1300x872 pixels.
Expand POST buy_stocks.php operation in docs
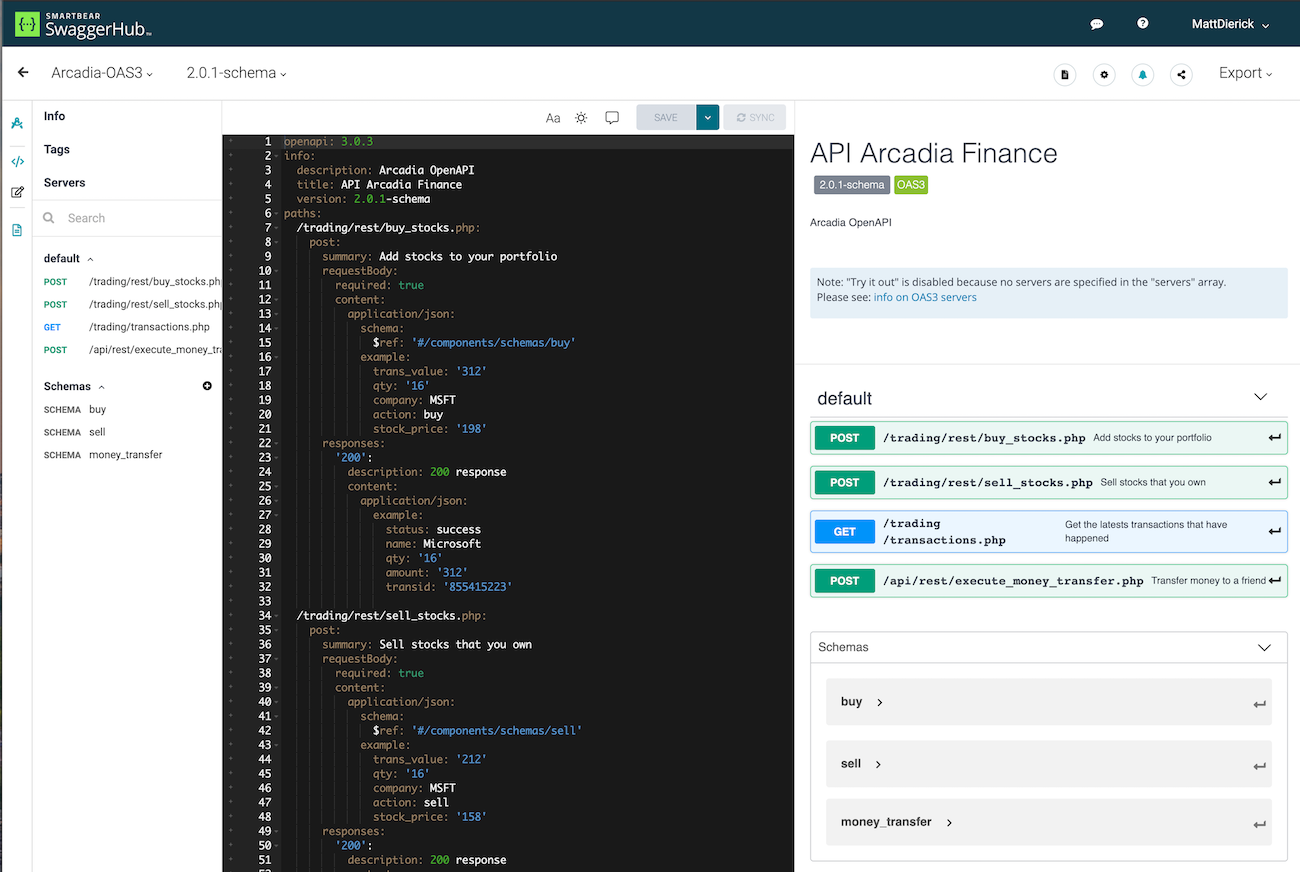coord(1049,438)
